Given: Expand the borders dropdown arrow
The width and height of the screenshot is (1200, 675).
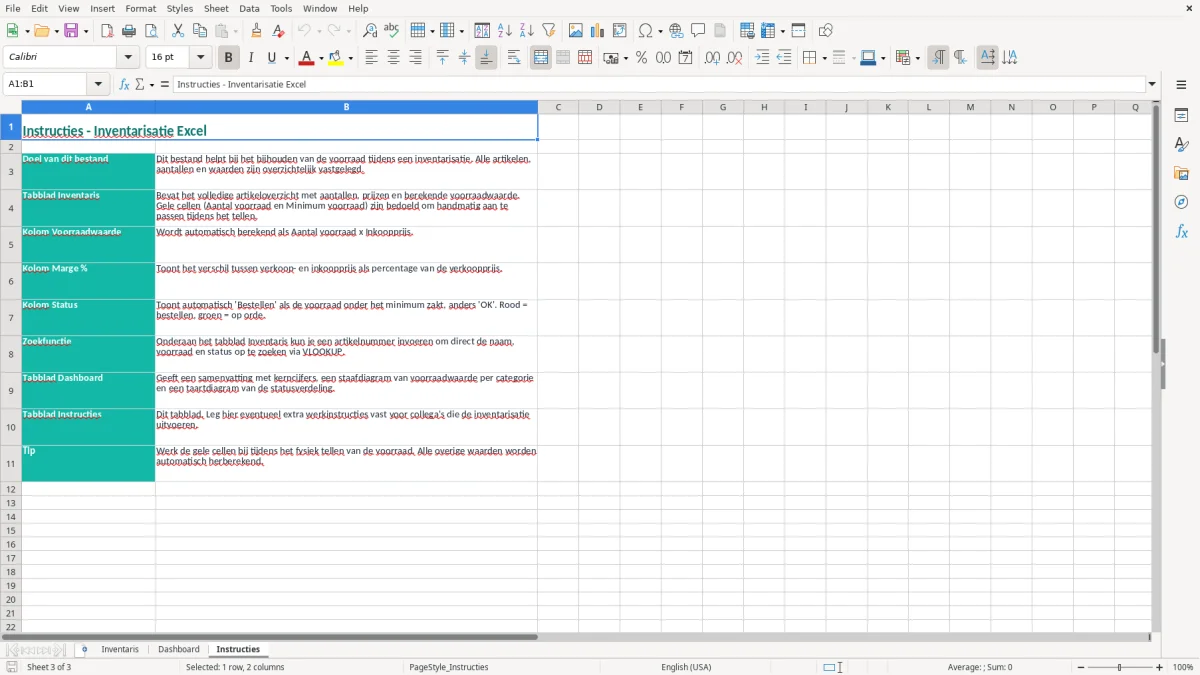Looking at the screenshot, I should coord(824,58).
